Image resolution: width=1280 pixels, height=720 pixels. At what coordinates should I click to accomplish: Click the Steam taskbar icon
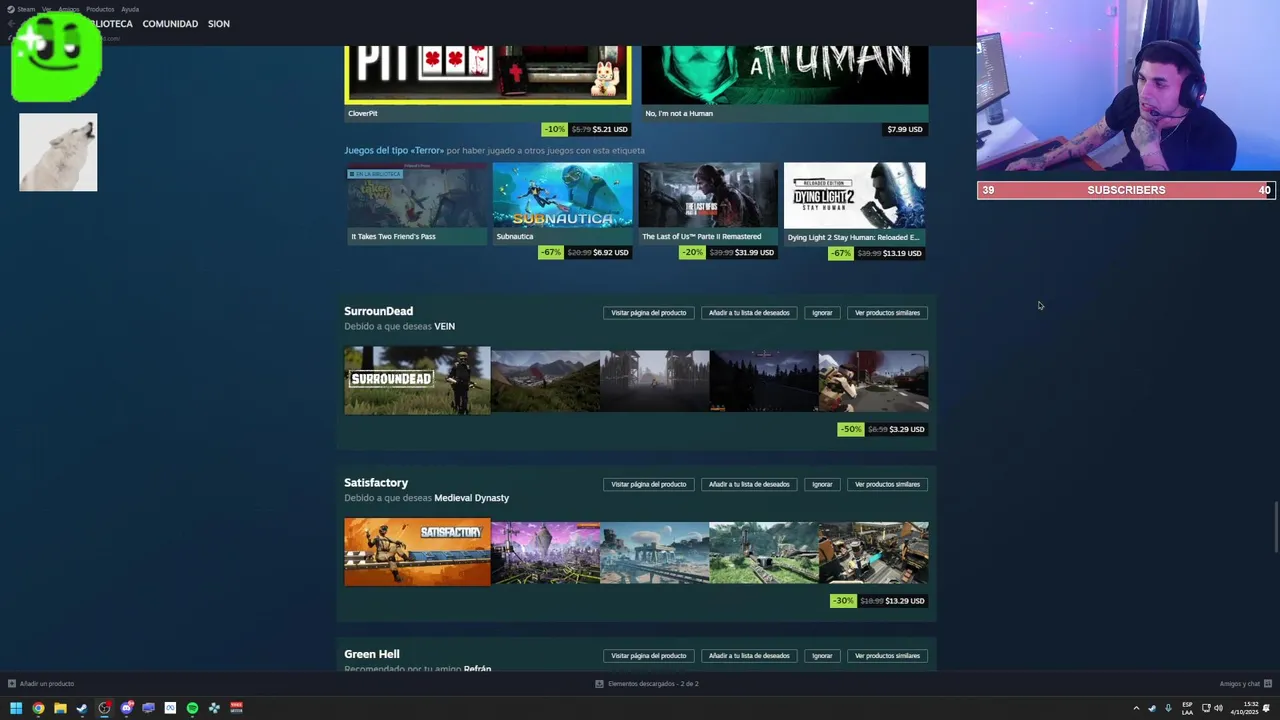pyautogui.click(x=82, y=708)
